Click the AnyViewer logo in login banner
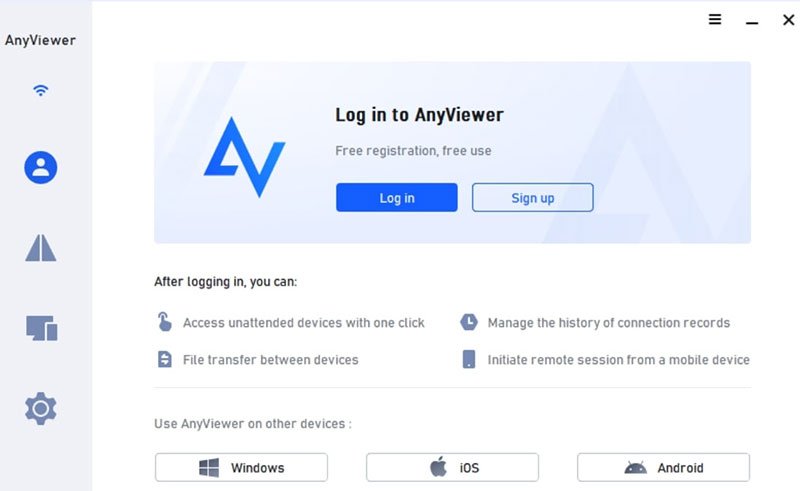 [244, 157]
